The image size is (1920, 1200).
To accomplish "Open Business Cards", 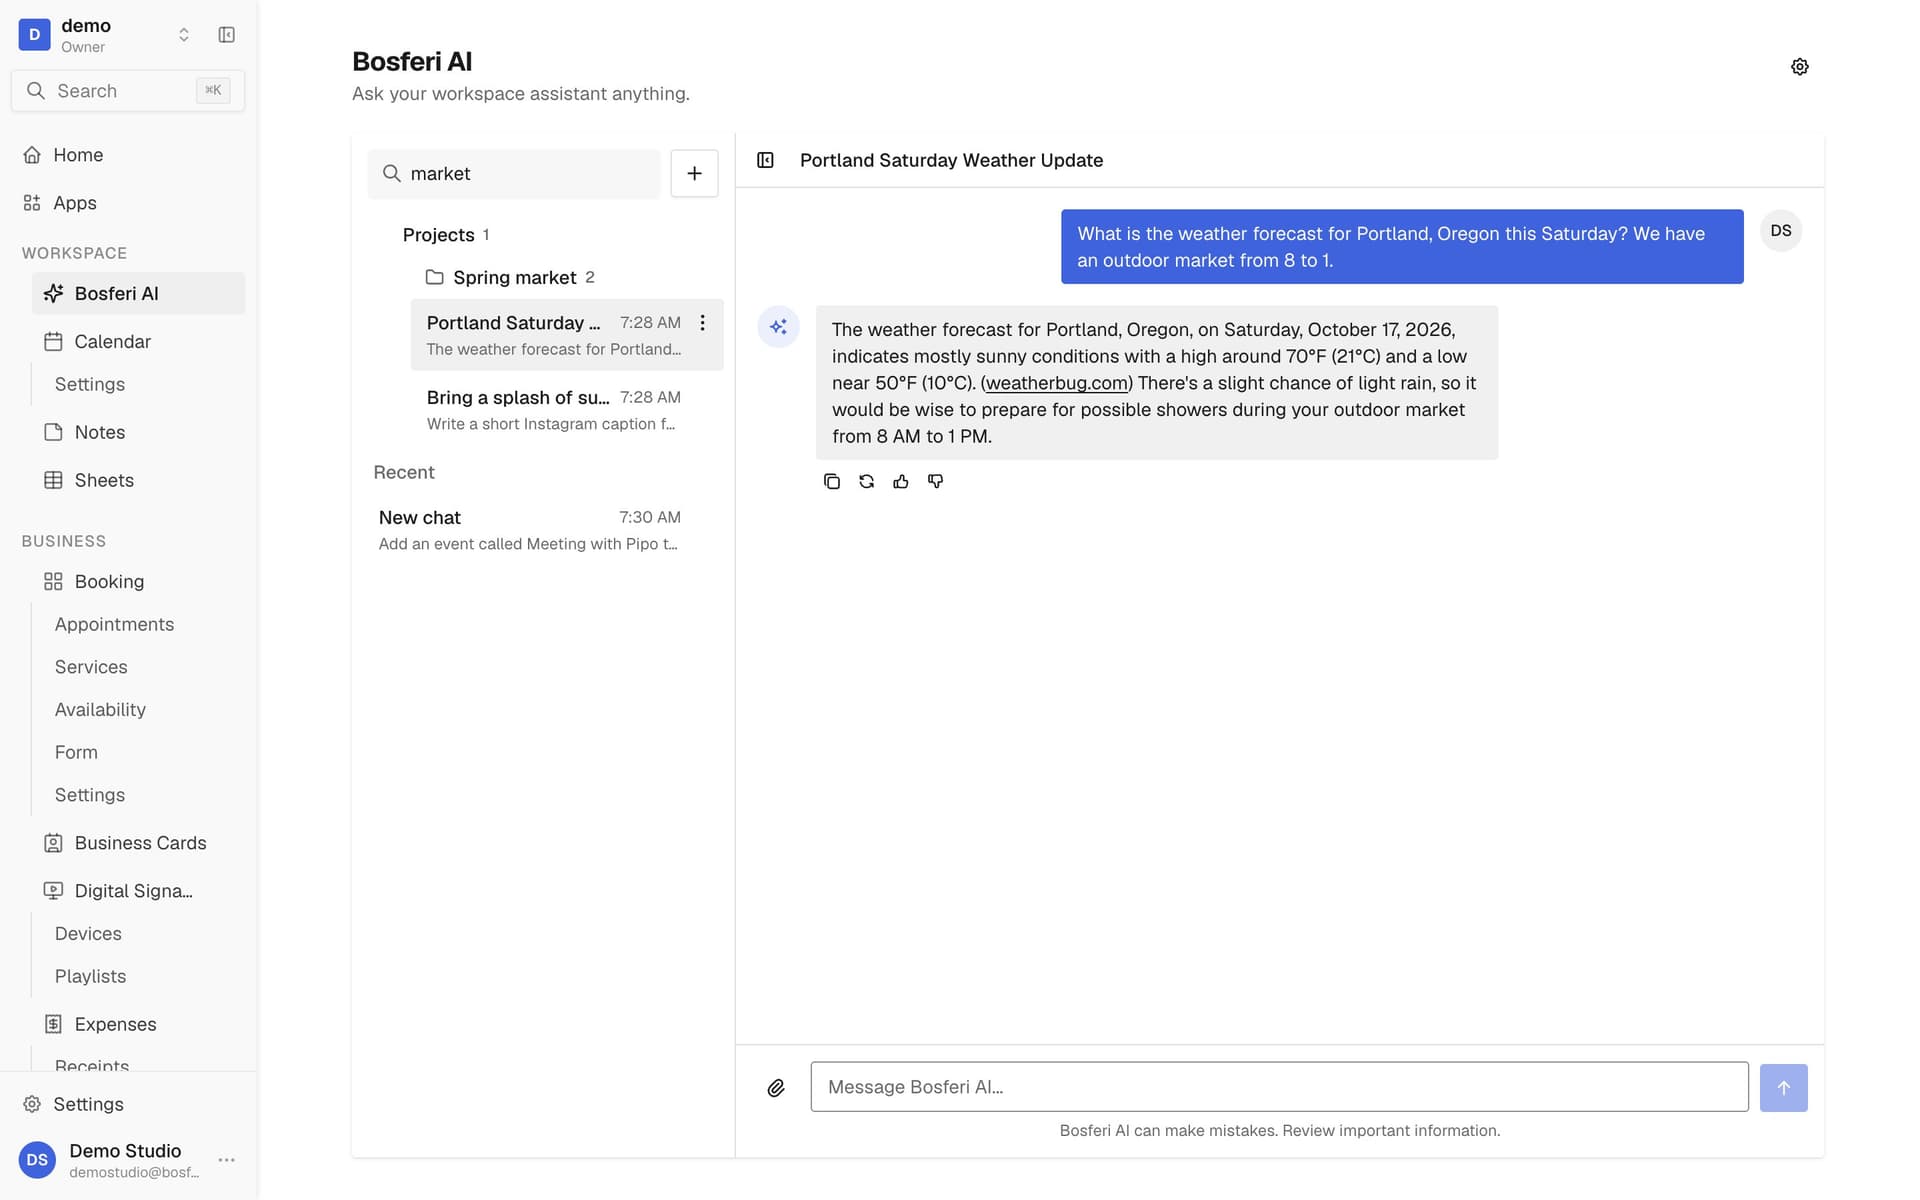I will pyautogui.click(x=138, y=843).
